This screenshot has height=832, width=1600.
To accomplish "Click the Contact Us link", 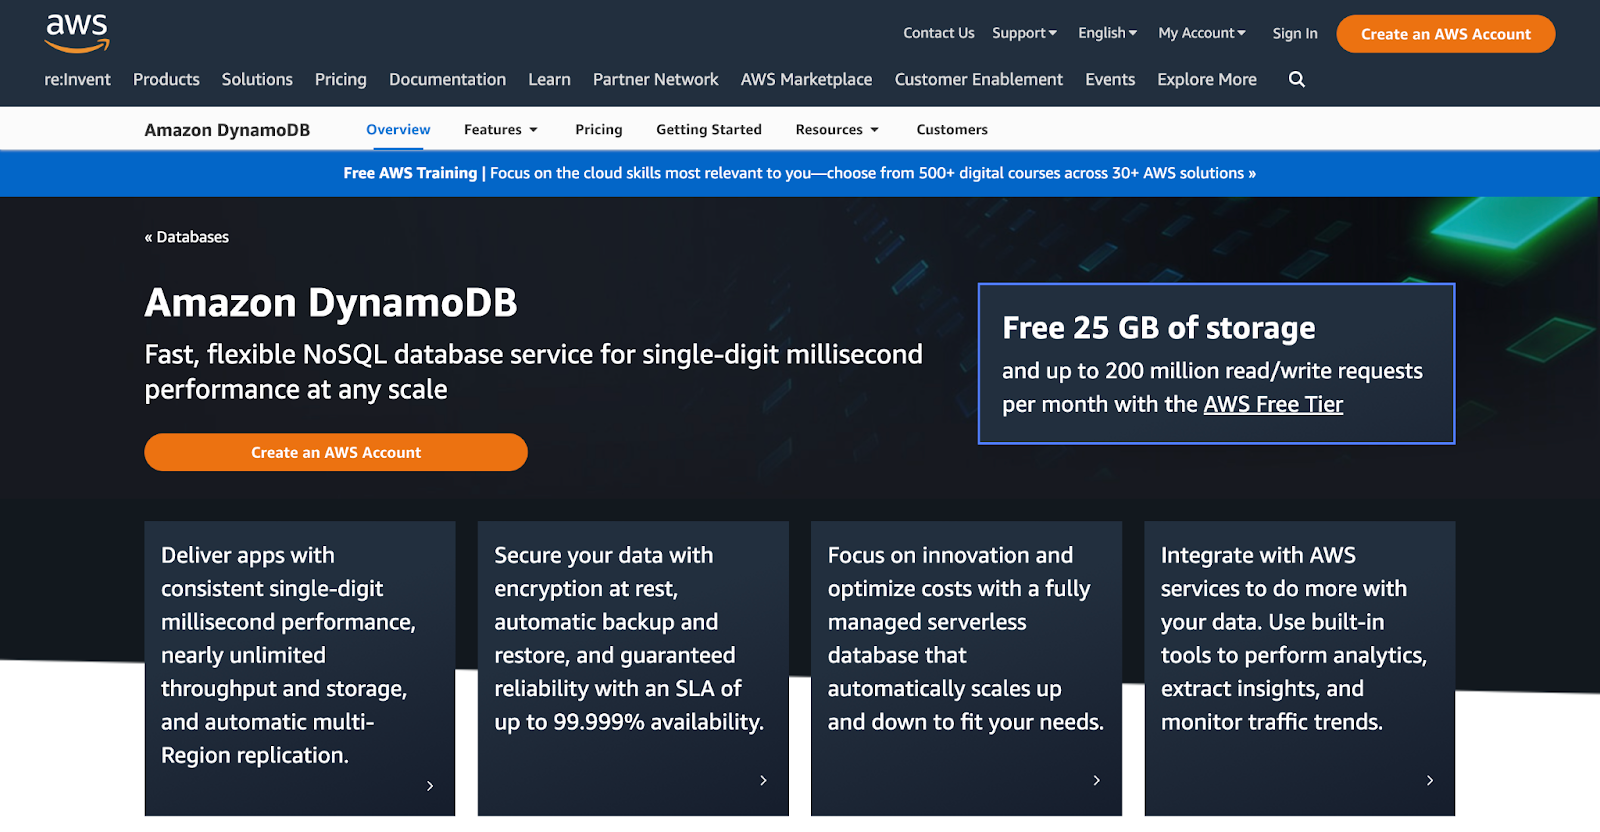I will click(x=939, y=33).
